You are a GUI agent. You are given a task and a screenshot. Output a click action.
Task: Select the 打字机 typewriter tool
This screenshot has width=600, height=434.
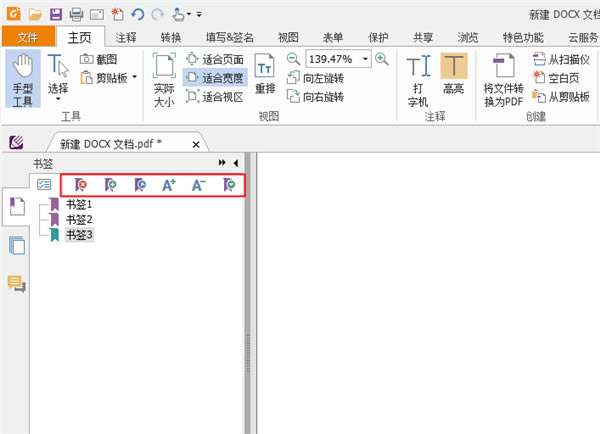coord(418,80)
